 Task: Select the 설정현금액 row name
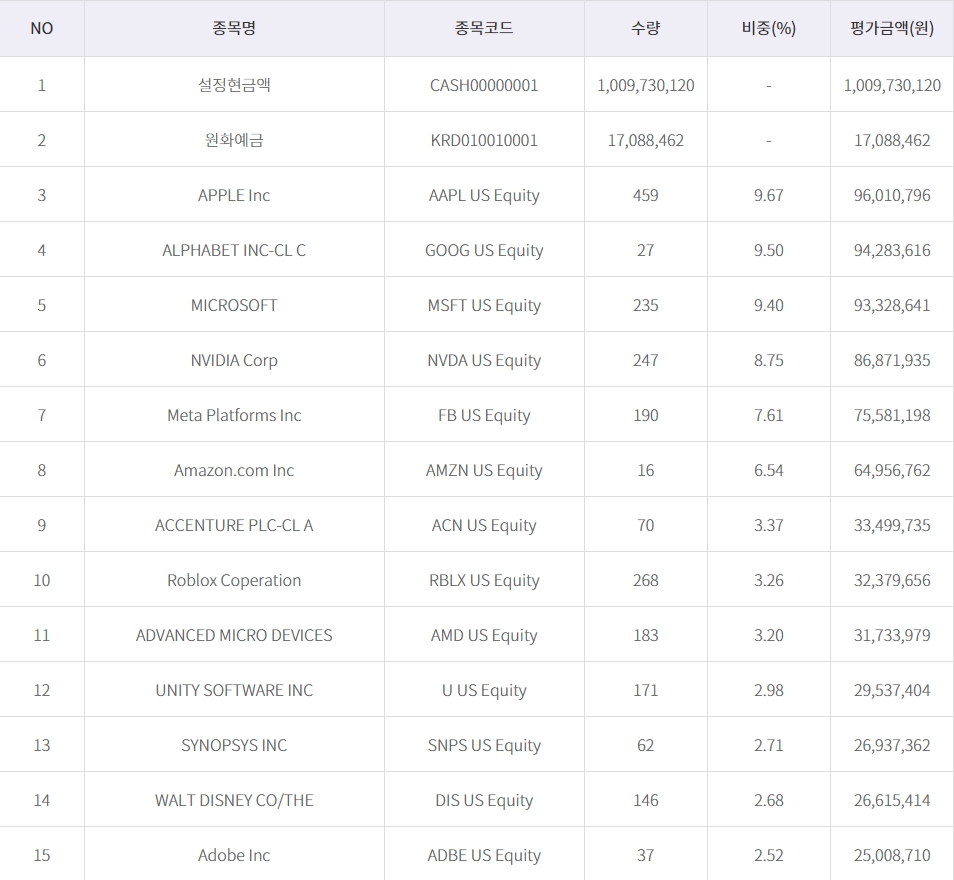pos(234,85)
